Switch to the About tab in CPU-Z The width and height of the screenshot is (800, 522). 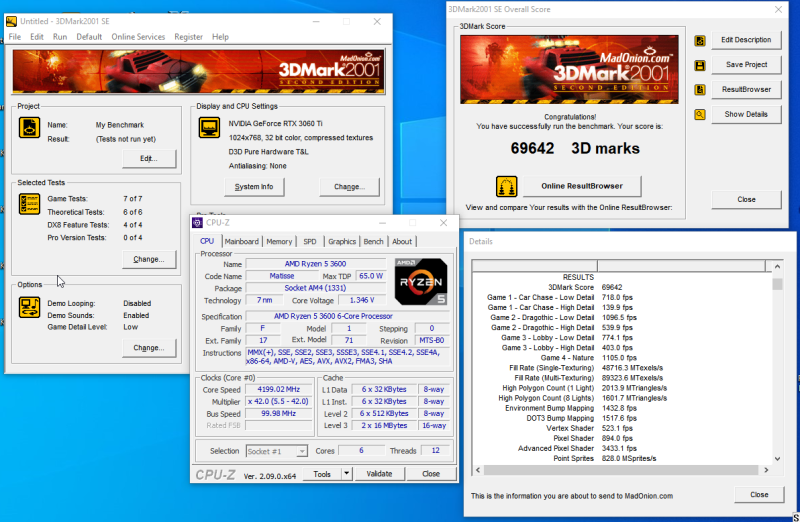(x=402, y=241)
